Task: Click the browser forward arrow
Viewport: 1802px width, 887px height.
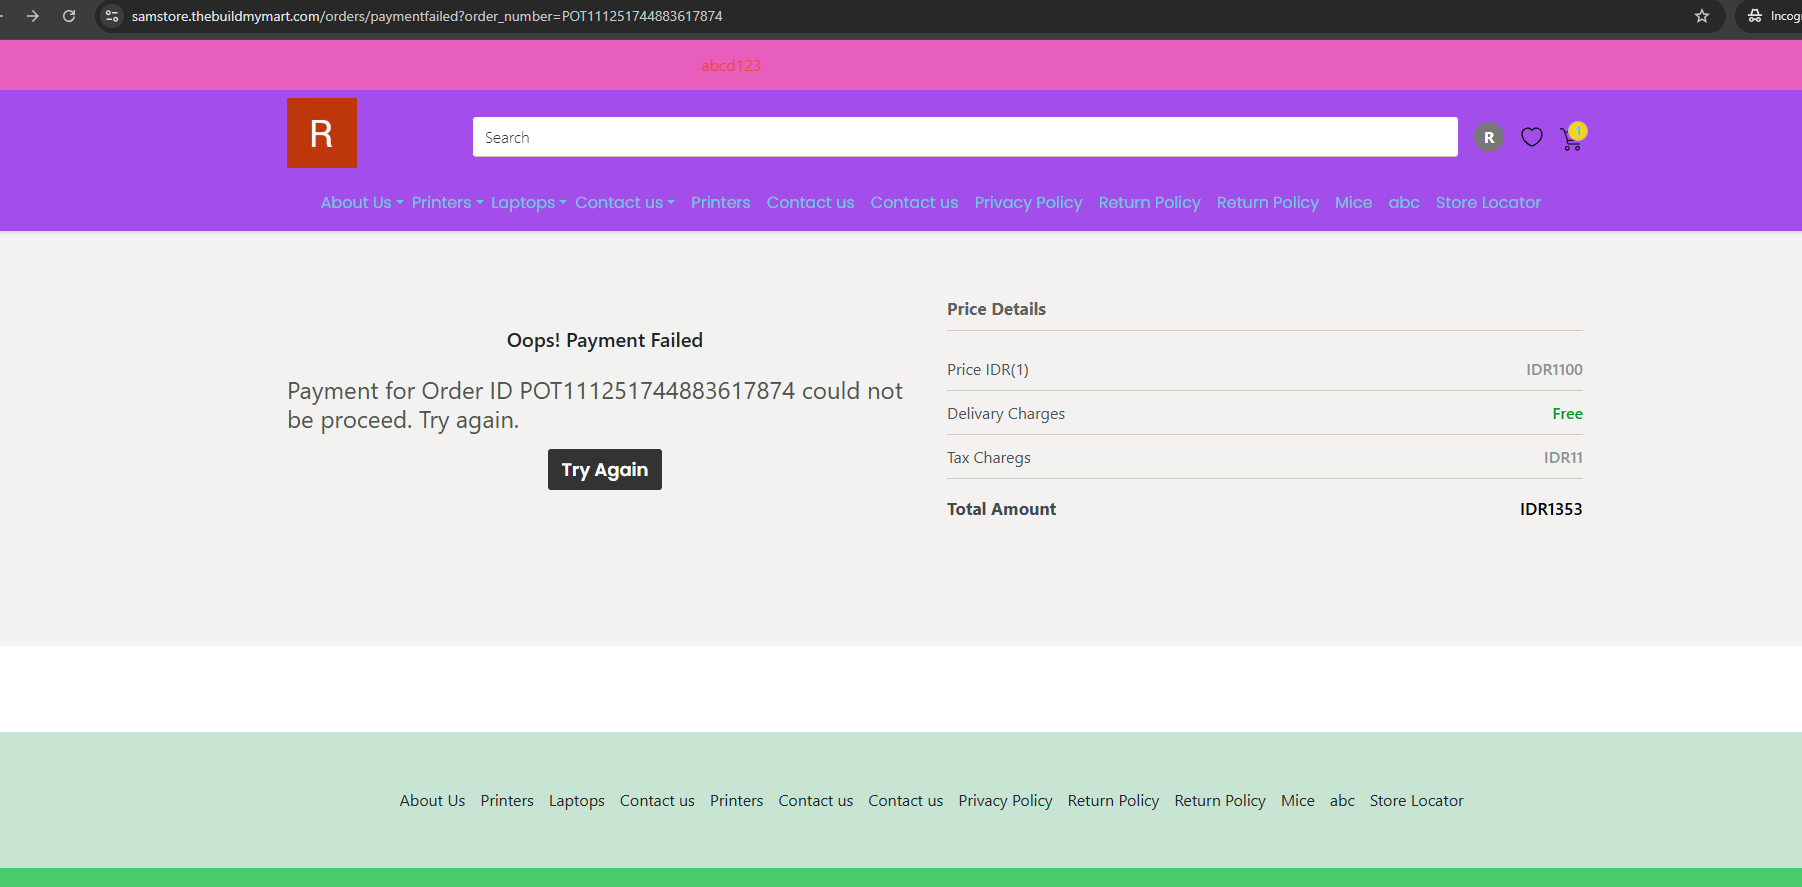Action: [33, 16]
